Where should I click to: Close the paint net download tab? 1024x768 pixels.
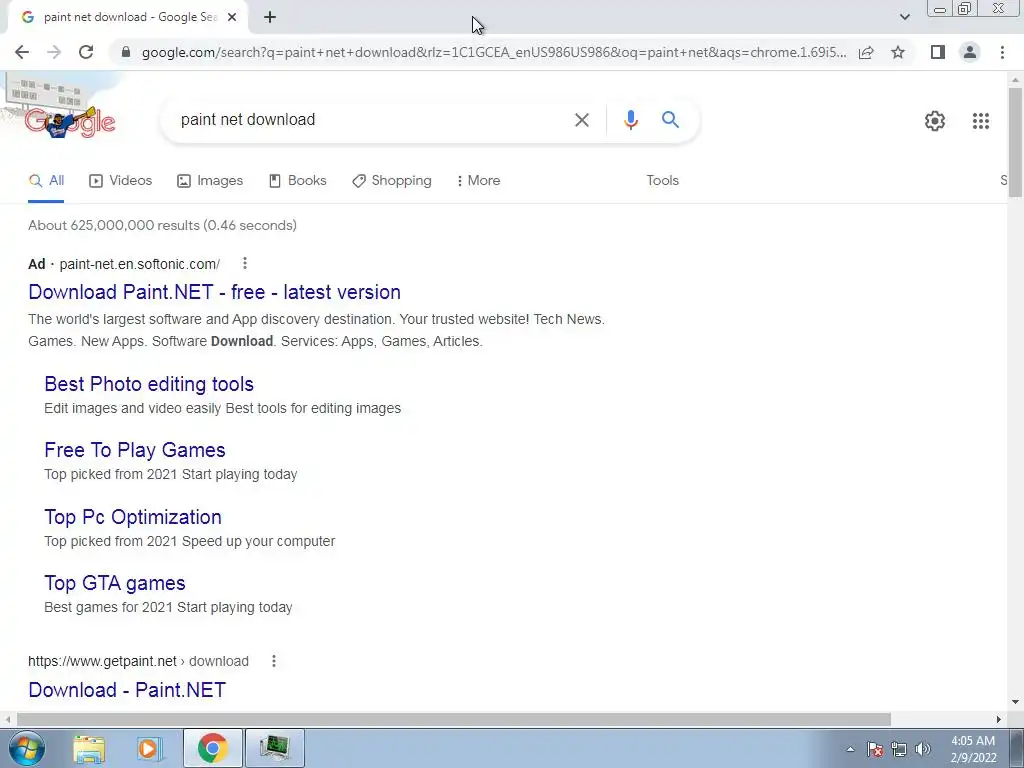pos(232,18)
